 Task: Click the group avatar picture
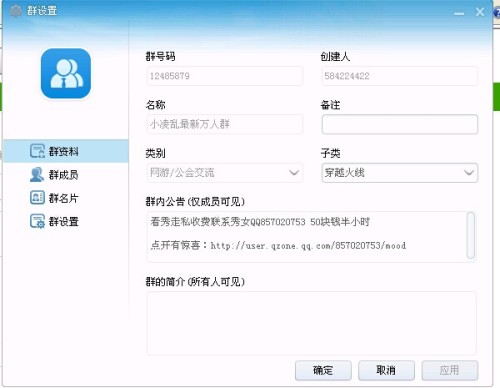pos(66,73)
